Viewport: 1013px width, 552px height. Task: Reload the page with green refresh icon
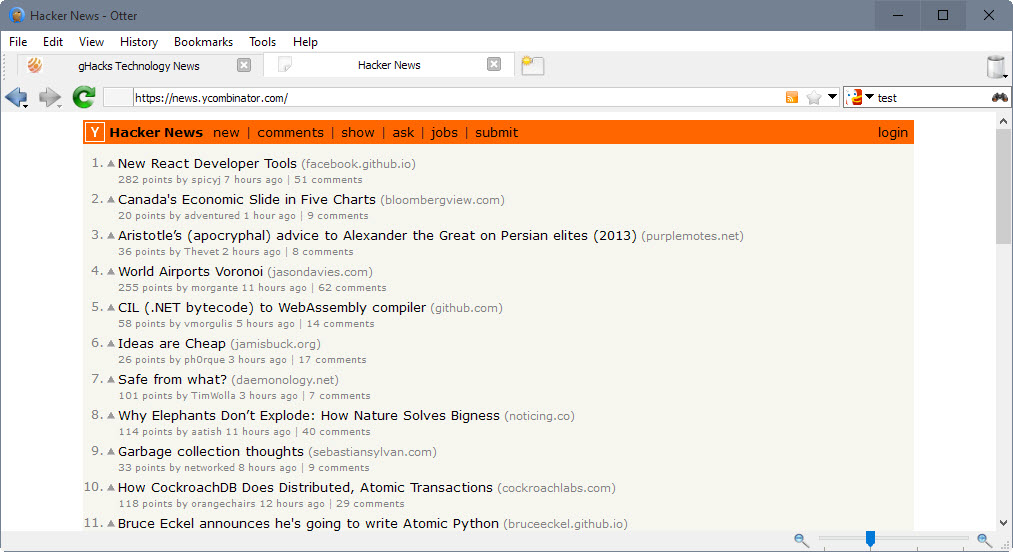coord(83,98)
